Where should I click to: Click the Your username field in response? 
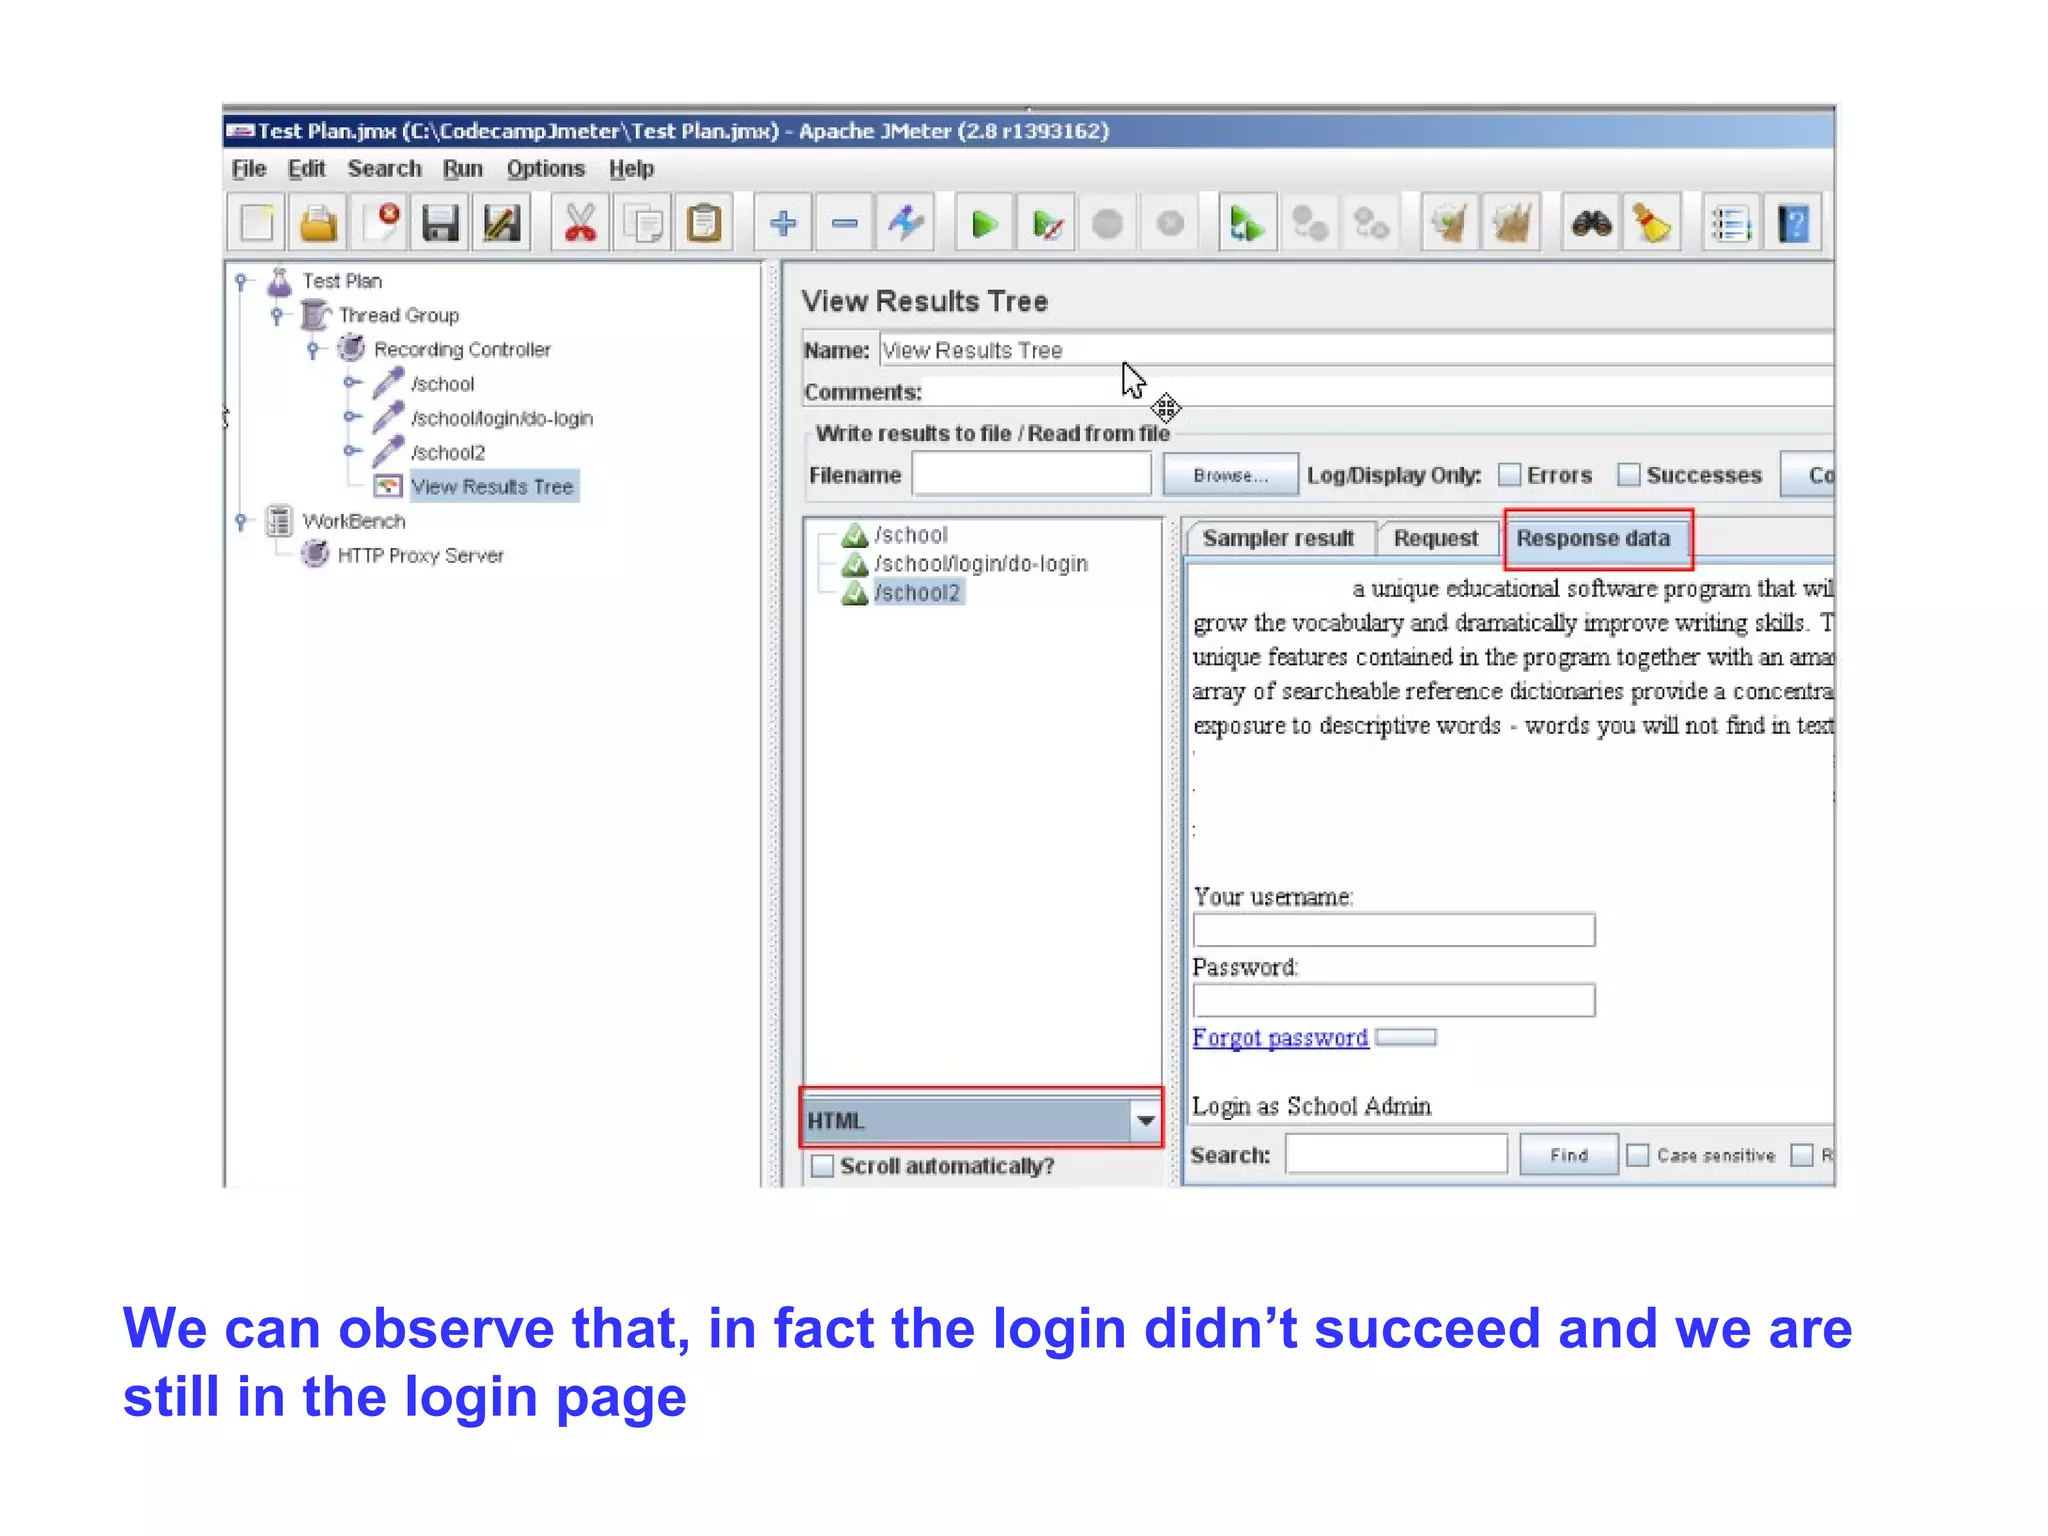(1394, 930)
